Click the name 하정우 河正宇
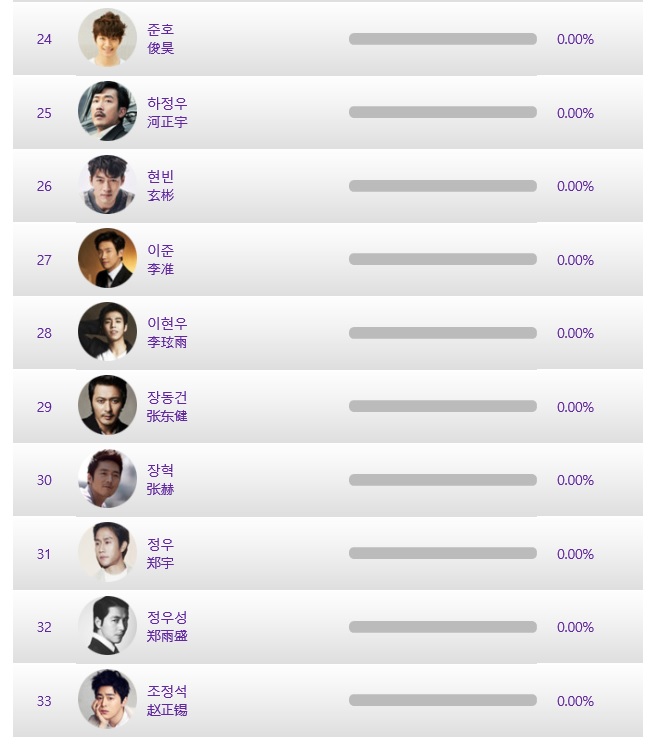The height and width of the screenshot is (747, 654). coord(167,112)
